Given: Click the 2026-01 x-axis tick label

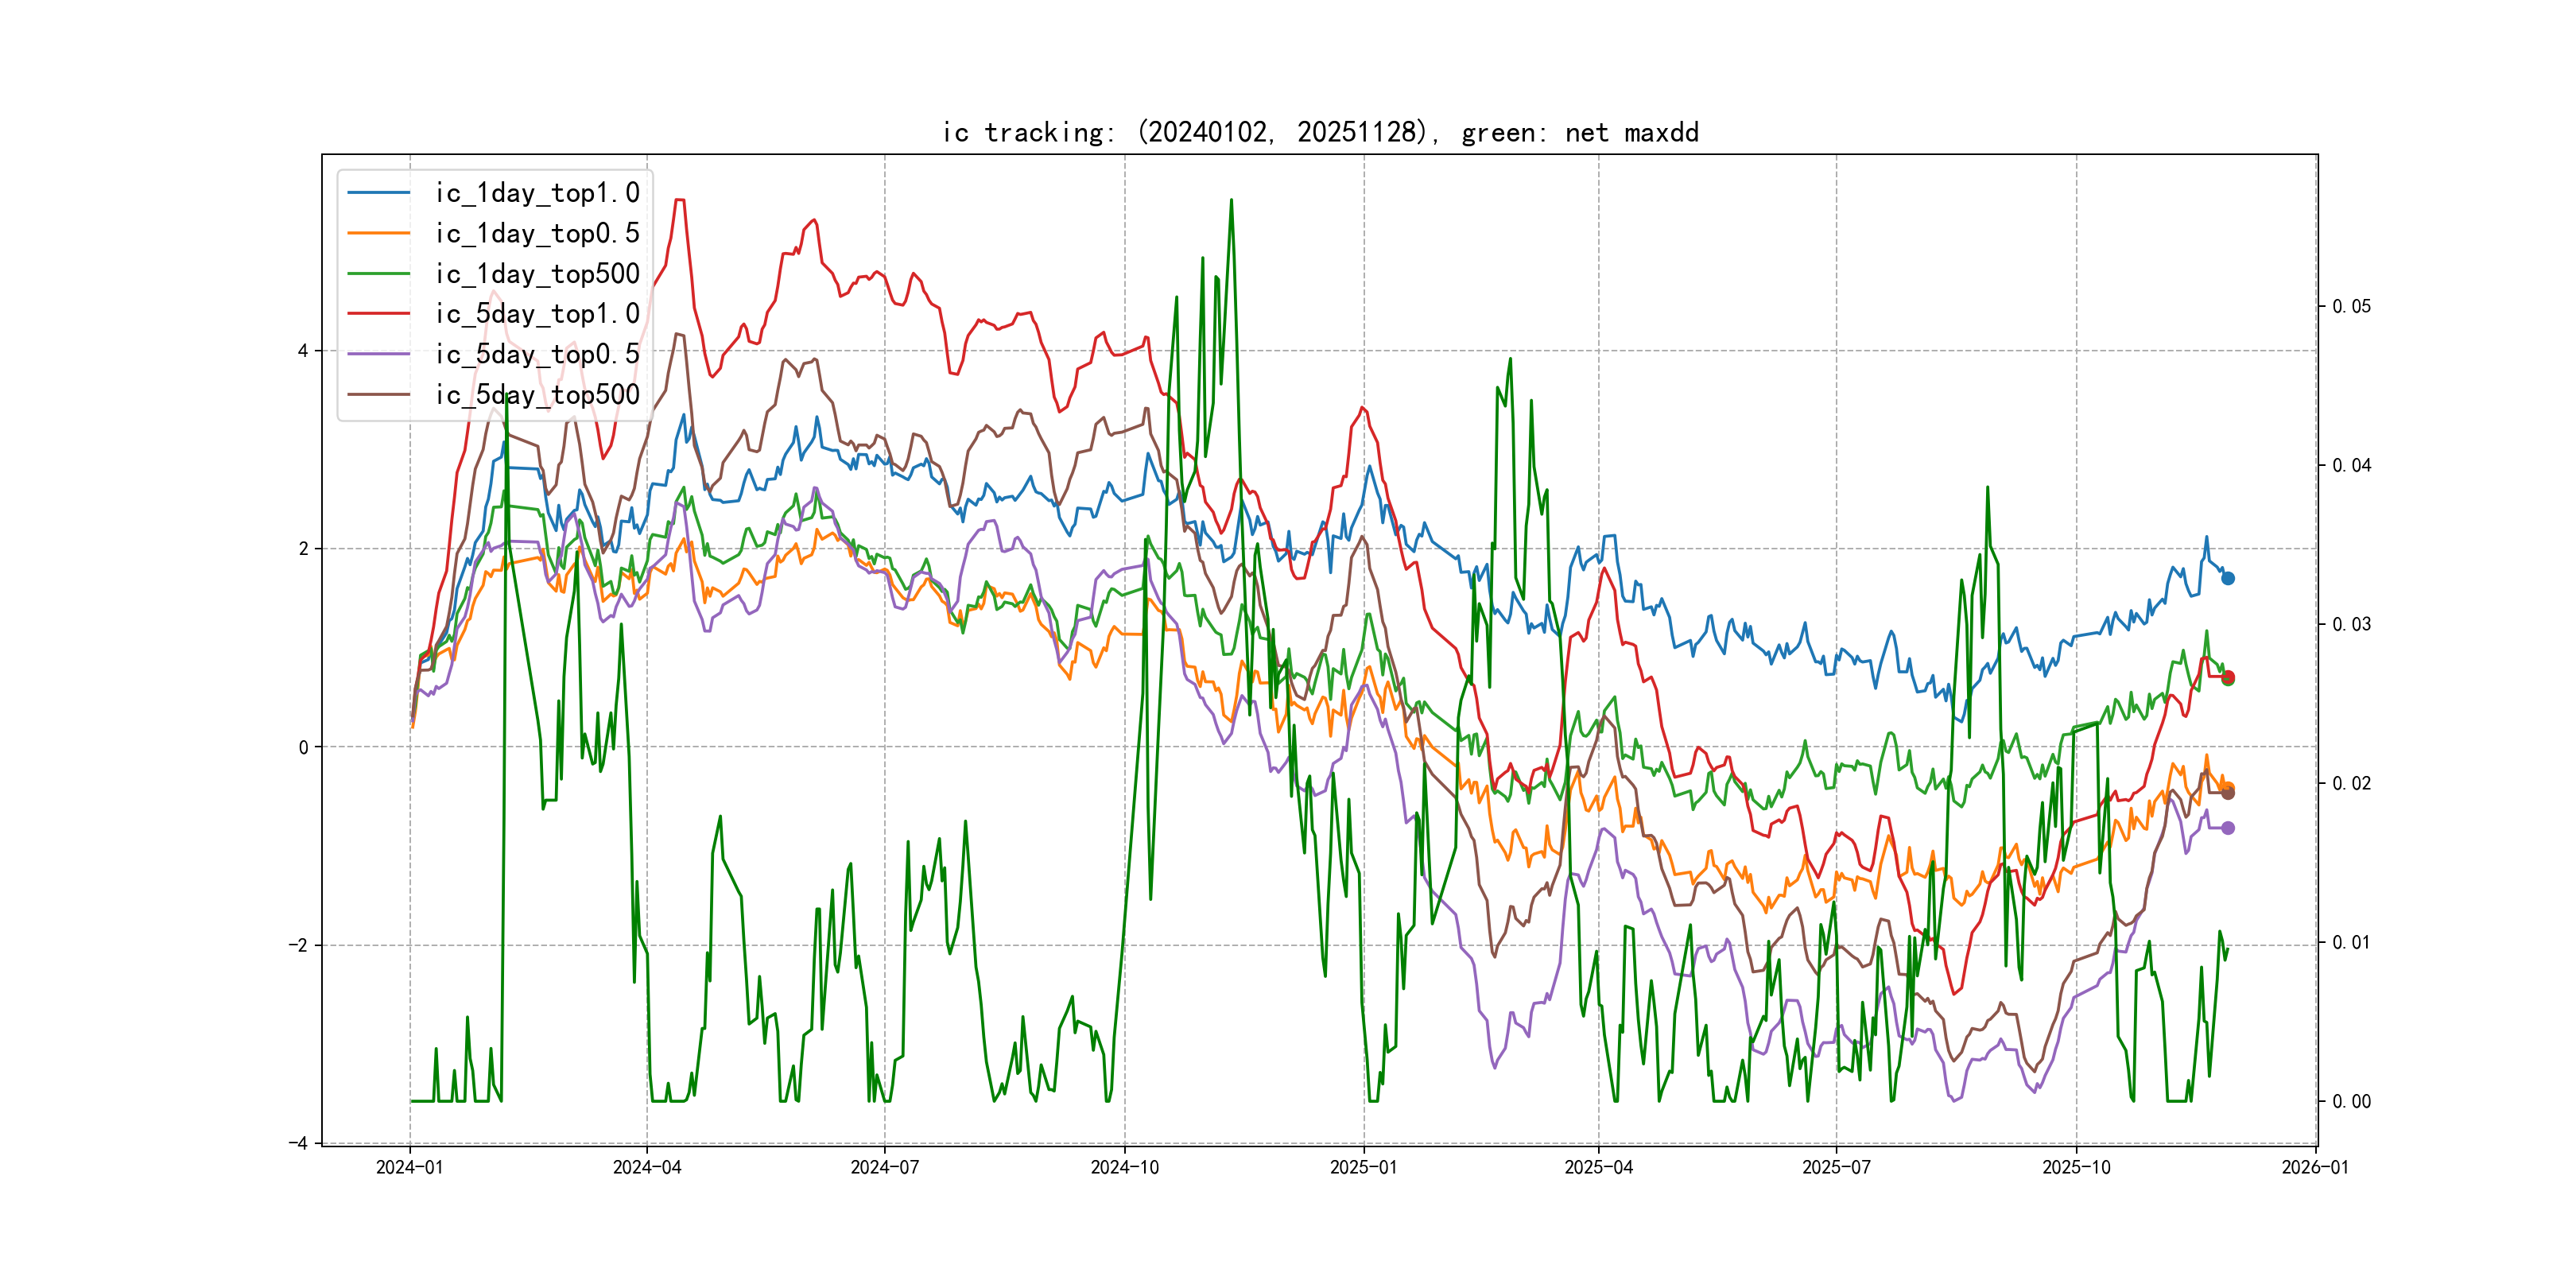Looking at the screenshot, I should coord(2315,1167).
